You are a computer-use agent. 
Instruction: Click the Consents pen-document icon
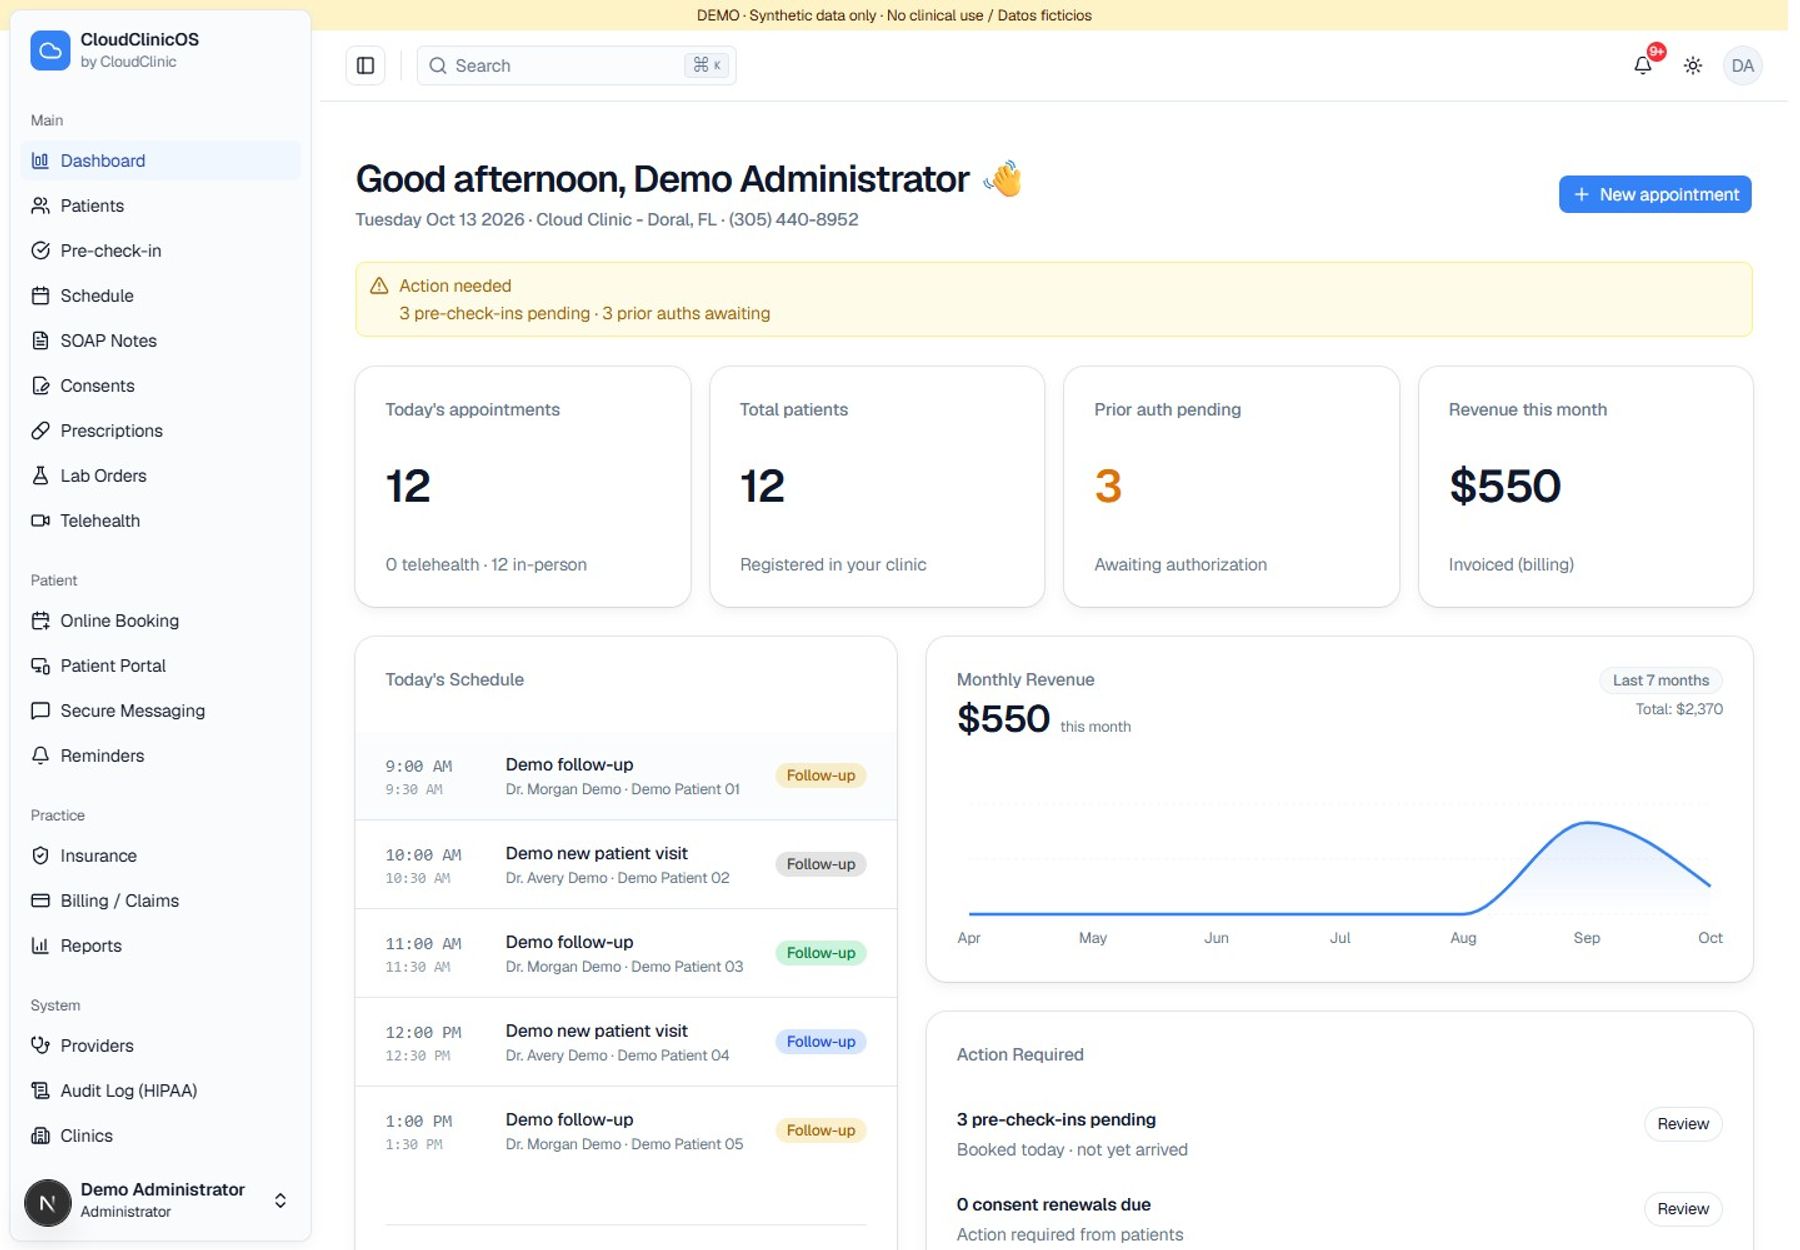point(40,385)
